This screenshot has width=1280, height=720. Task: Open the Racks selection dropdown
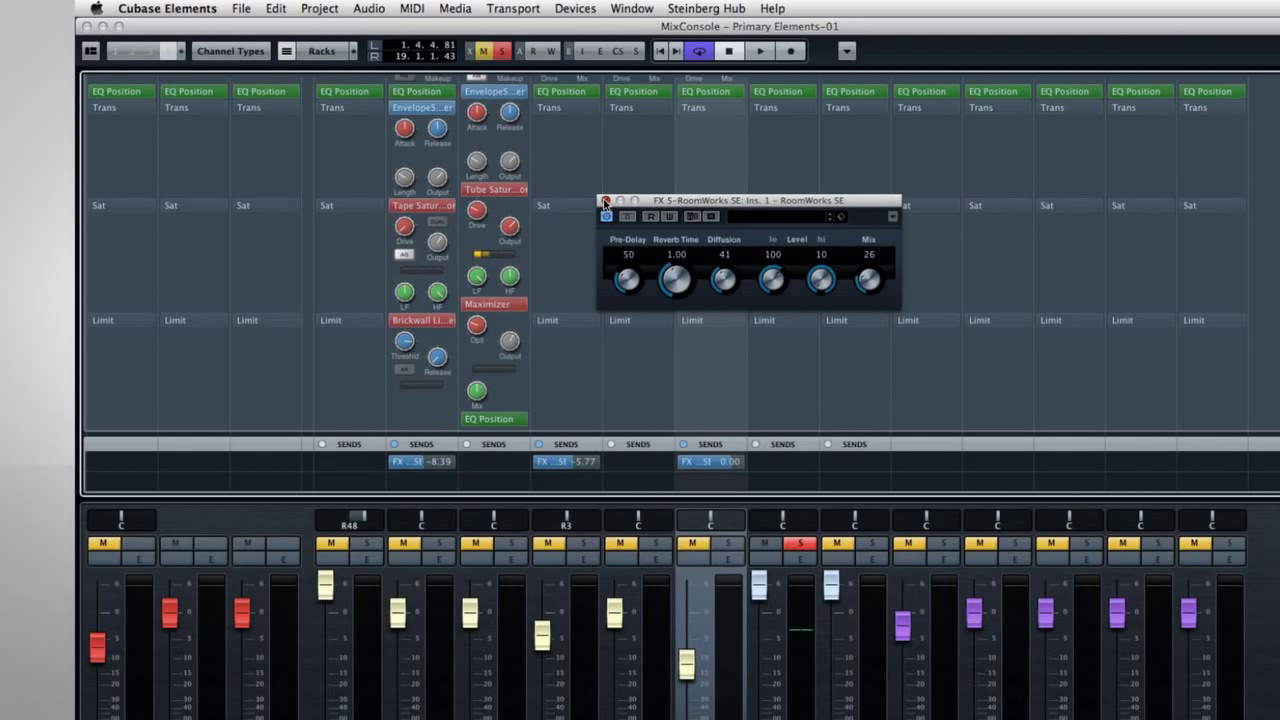click(x=321, y=51)
